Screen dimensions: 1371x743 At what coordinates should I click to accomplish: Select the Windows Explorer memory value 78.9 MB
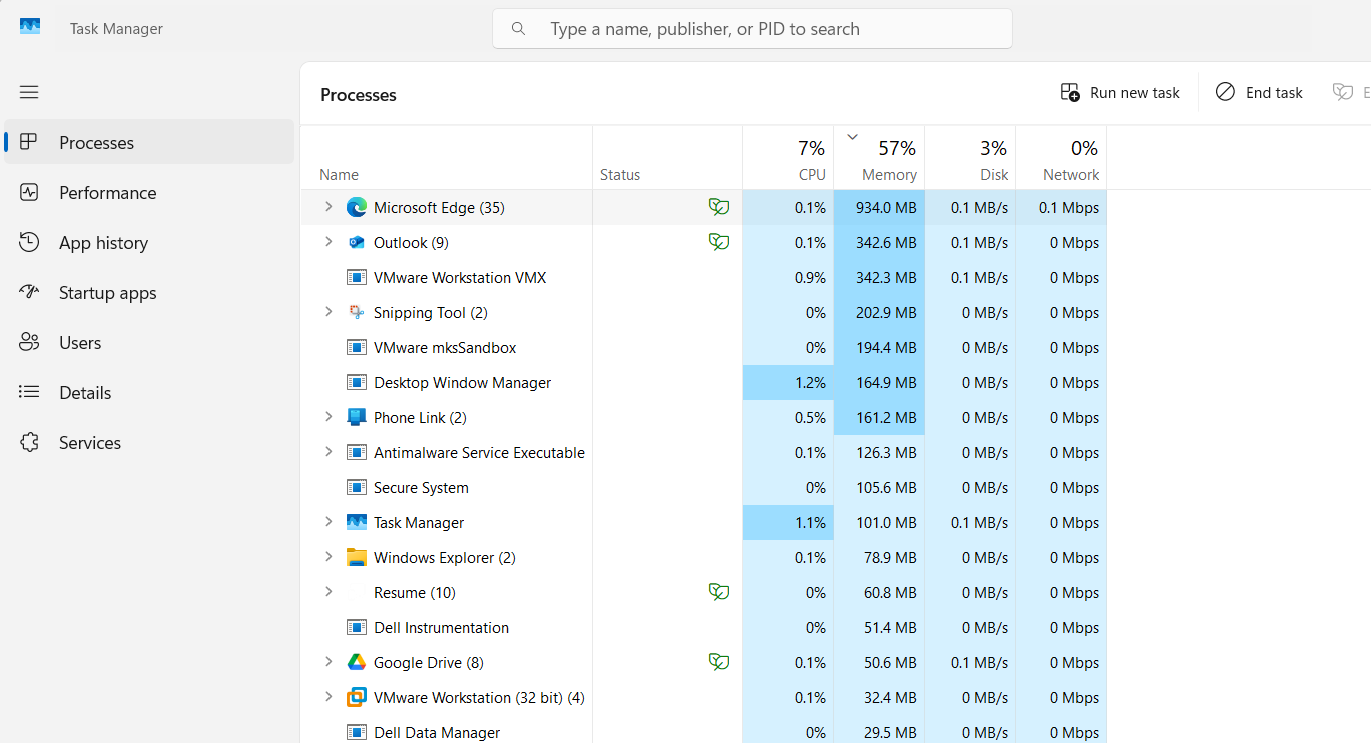891,557
